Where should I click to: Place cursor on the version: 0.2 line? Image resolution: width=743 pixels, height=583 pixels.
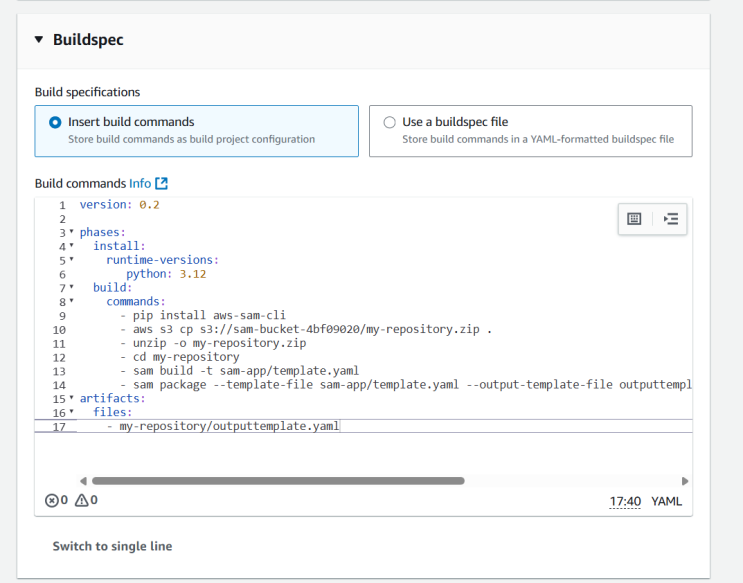[x=119, y=205]
